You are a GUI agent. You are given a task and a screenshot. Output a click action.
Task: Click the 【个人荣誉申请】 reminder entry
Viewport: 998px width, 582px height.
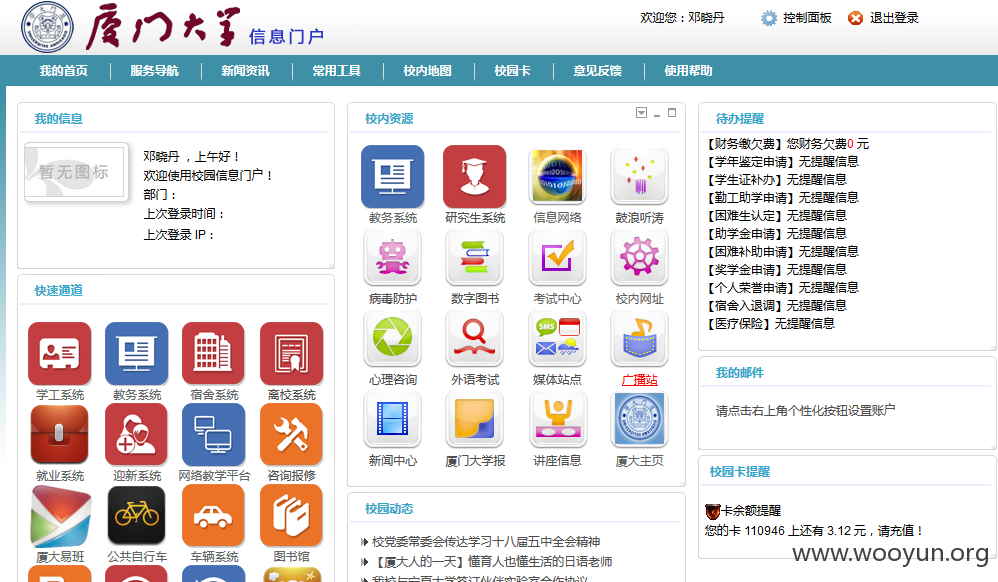[x=783, y=288]
